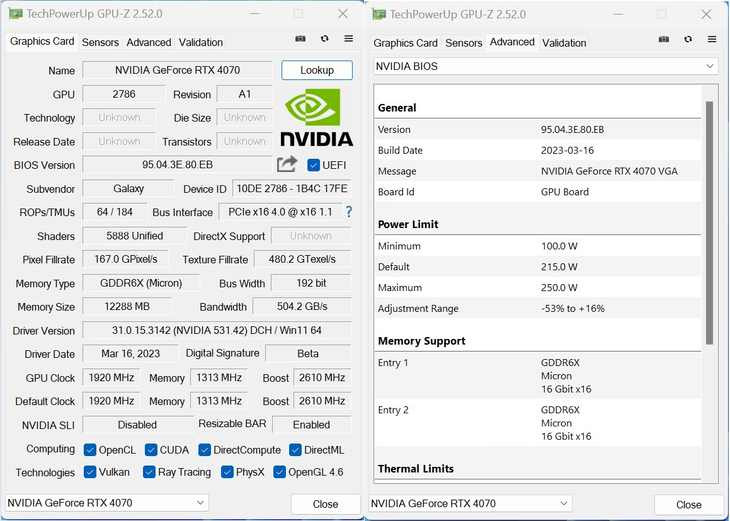
Task: Click the Device ID field
Action: pyautogui.click(x=292, y=189)
